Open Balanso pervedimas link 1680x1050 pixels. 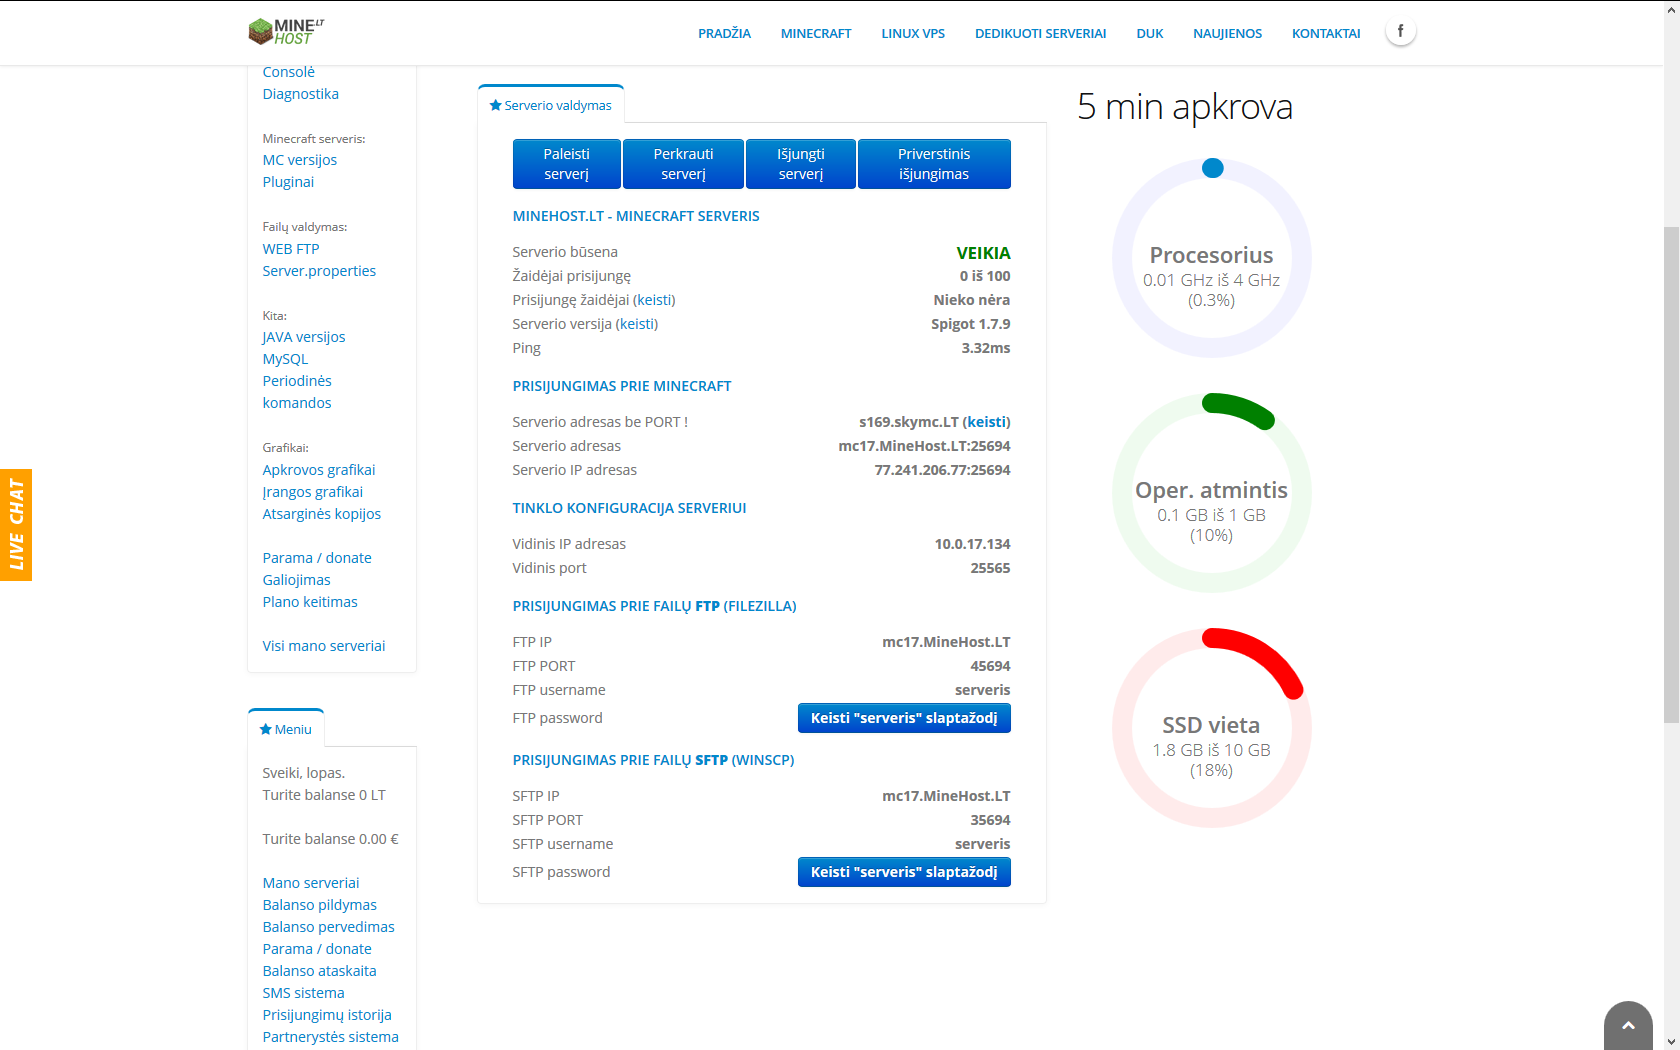coord(328,927)
